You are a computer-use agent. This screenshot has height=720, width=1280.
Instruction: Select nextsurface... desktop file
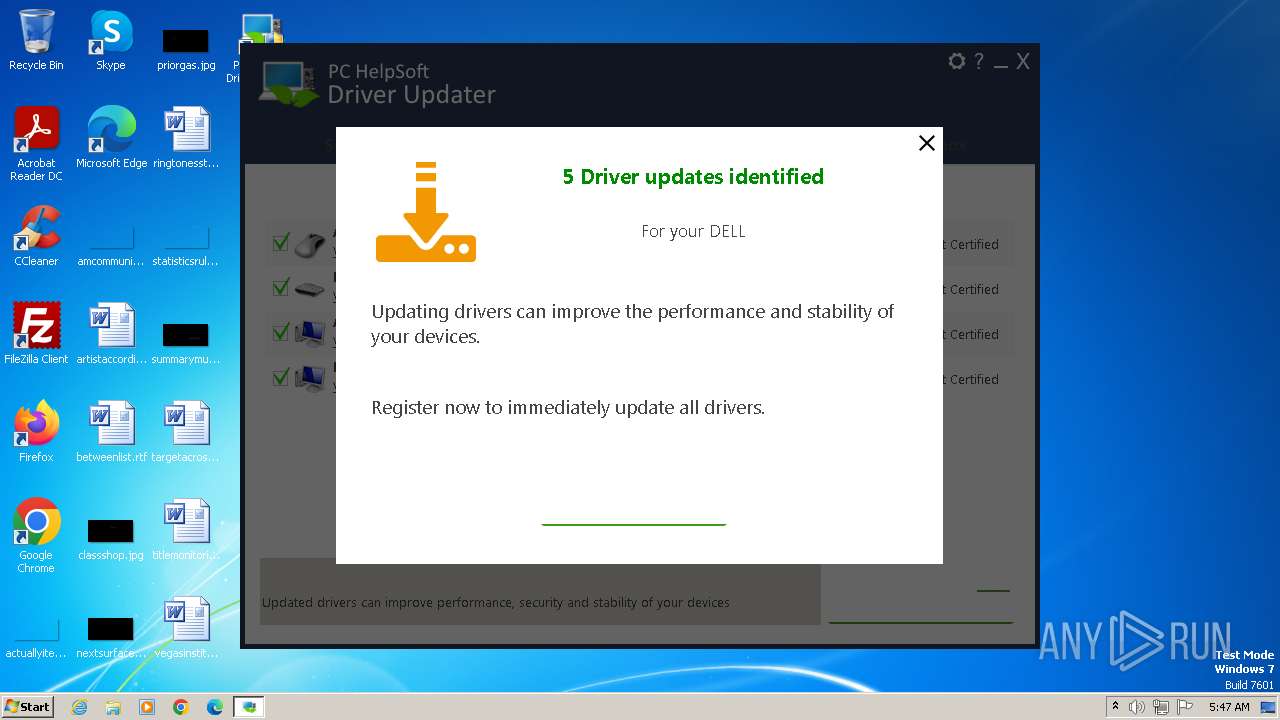click(x=111, y=638)
